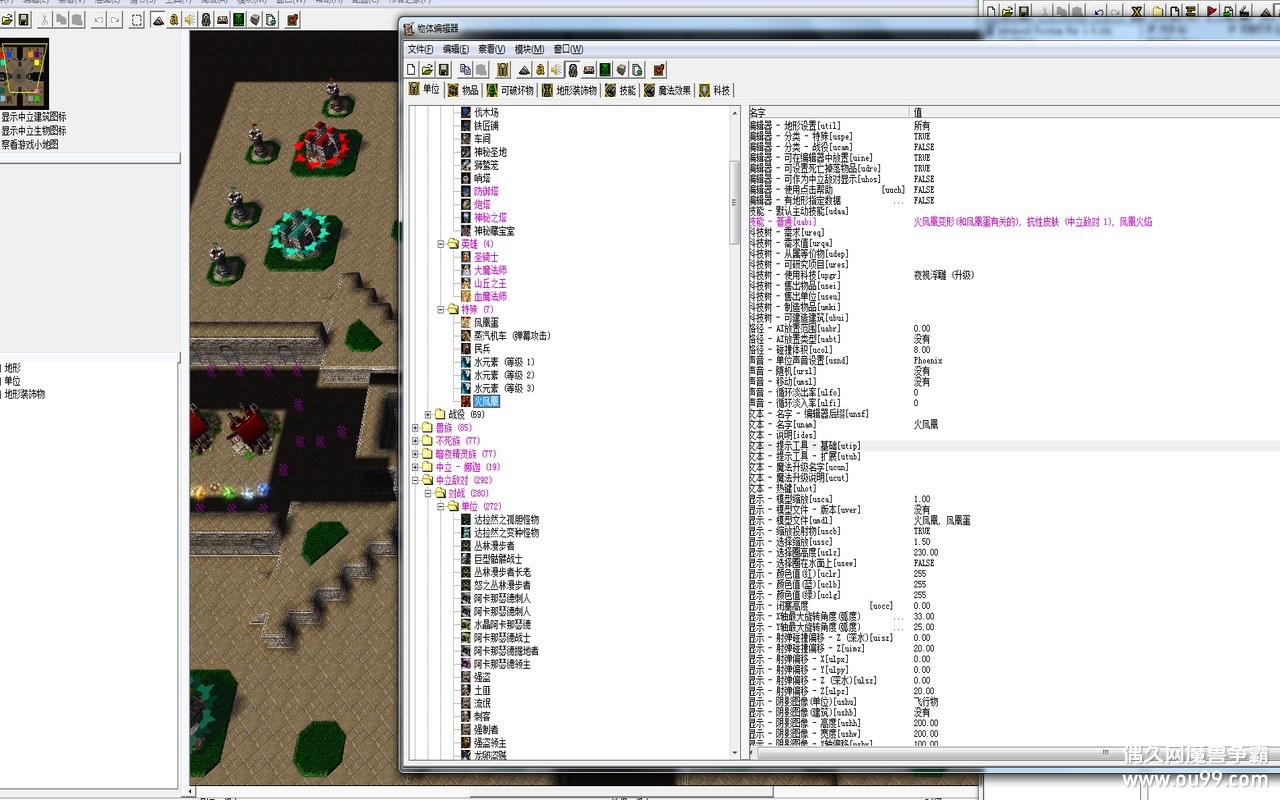
Task: Open Import Manager from main editor toolbar
Action: coord(271,20)
